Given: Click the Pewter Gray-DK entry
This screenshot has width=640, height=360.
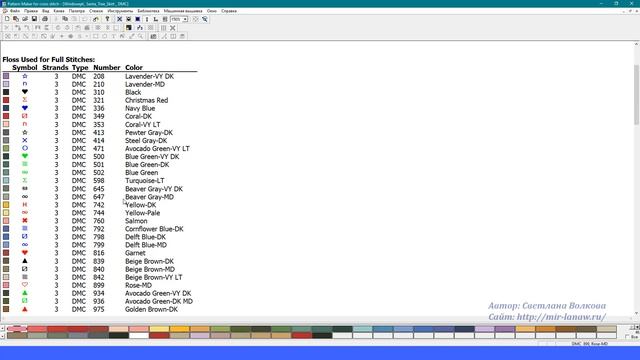Looking at the screenshot, I should [149, 132].
